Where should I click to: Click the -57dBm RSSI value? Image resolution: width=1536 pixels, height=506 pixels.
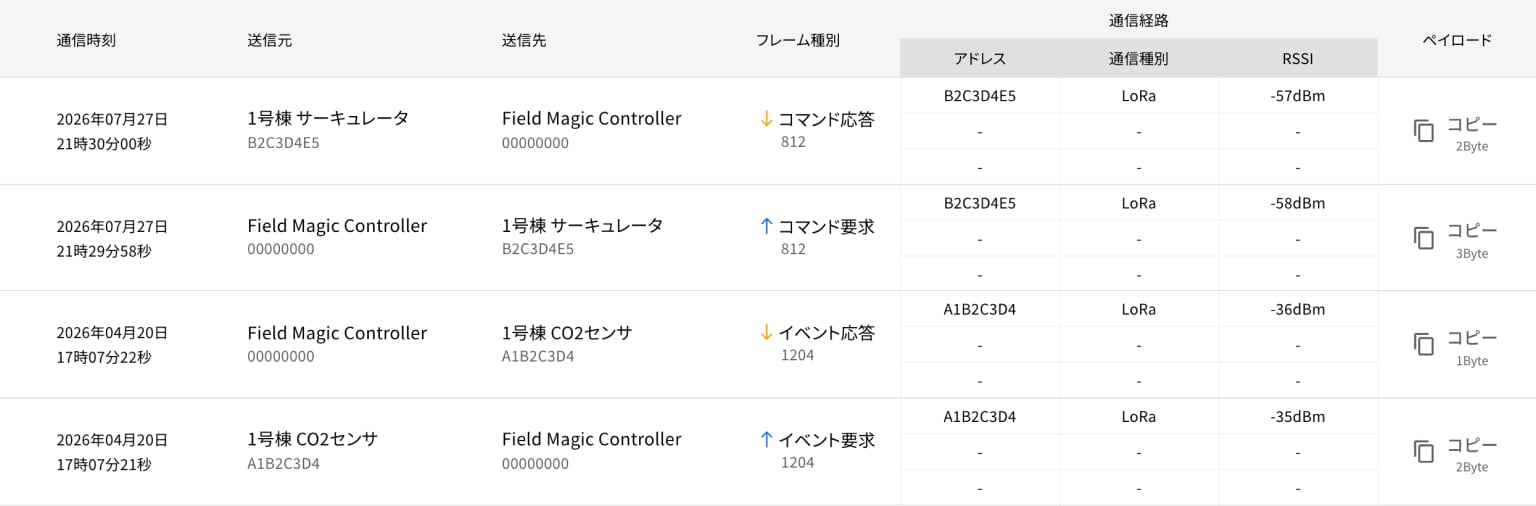click(1297, 96)
